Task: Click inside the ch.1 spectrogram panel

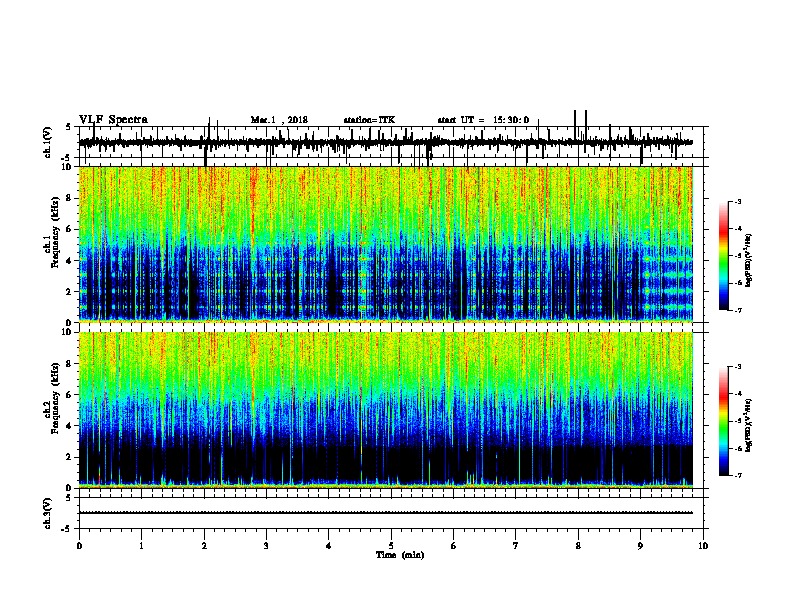Action: click(385, 244)
